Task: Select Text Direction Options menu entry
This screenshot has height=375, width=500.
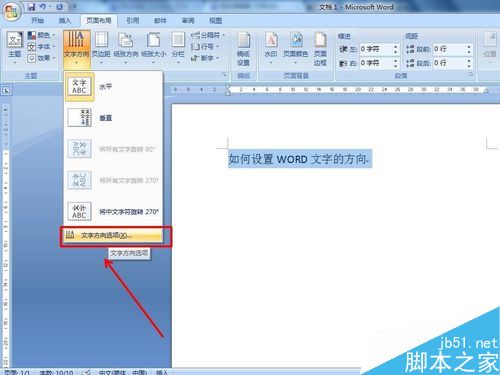Action: [113, 235]
